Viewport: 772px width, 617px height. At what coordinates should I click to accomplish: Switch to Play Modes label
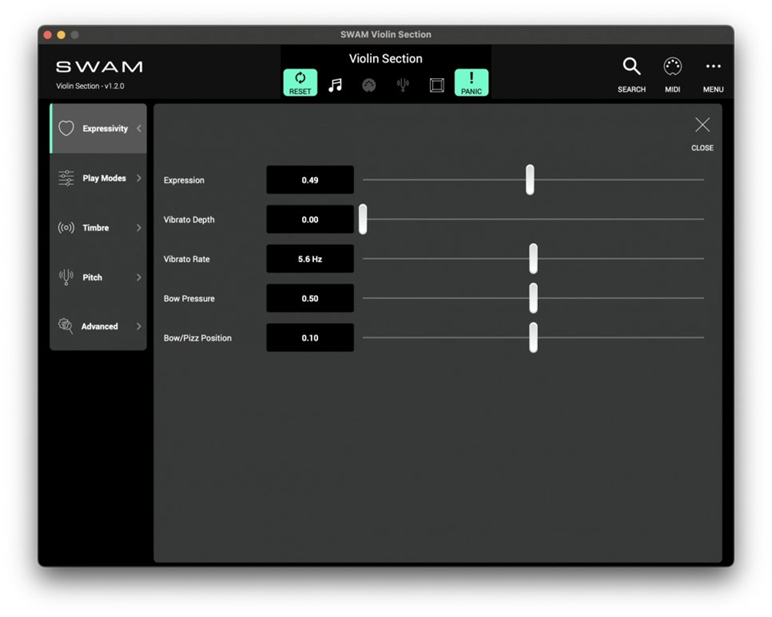click(104, 178)
